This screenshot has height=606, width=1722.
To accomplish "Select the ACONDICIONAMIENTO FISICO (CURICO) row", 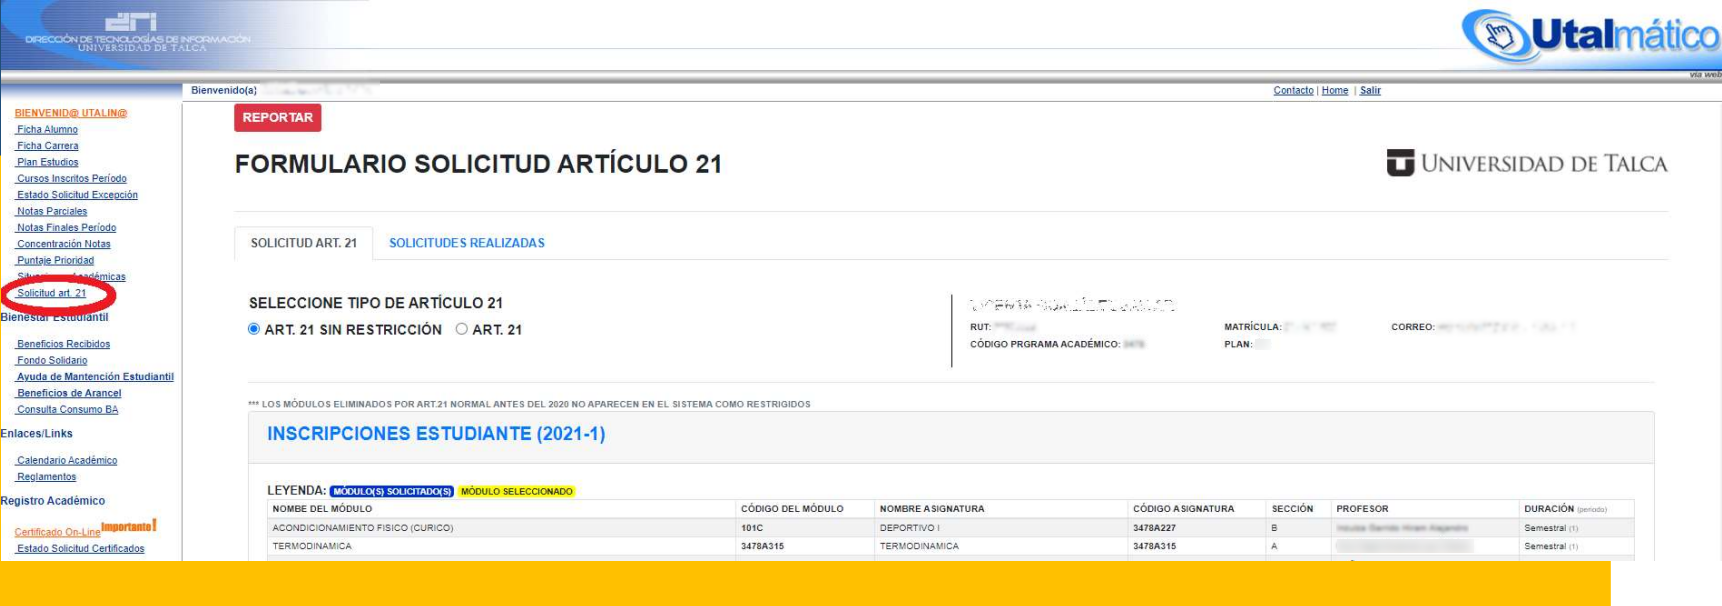I will coord(362,528).
